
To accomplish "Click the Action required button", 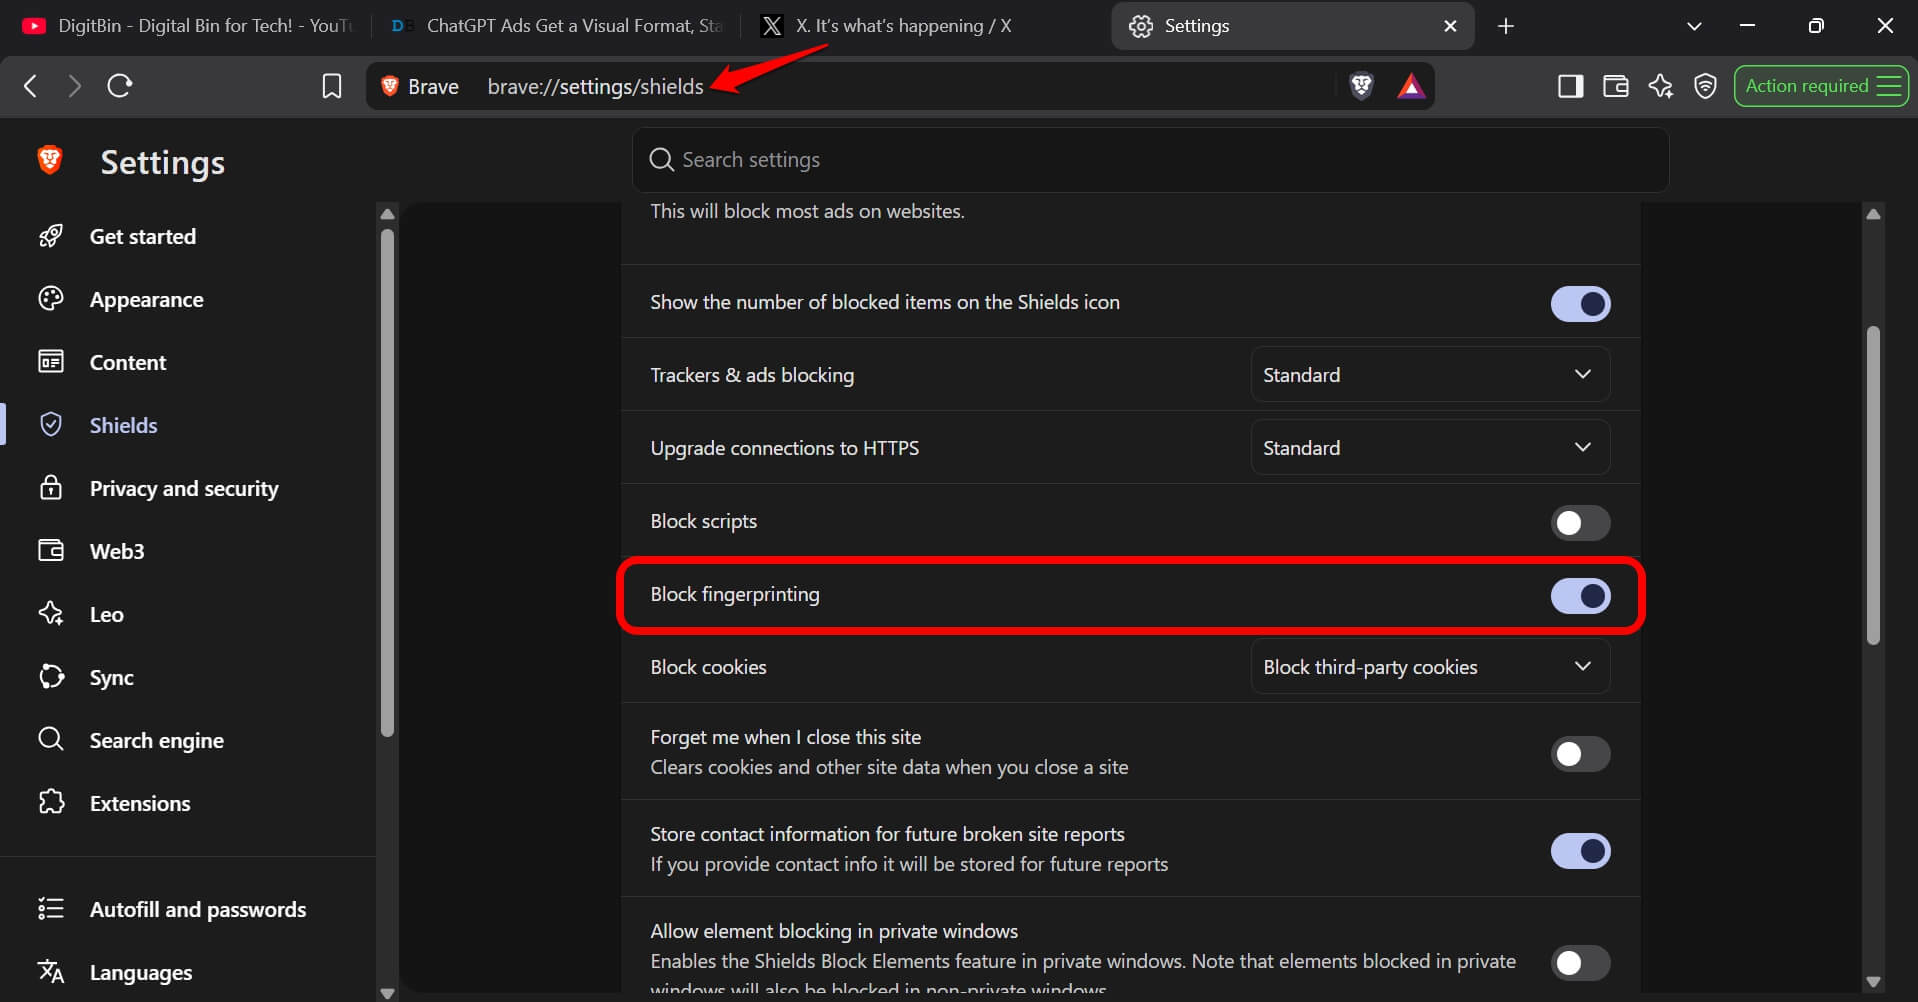I will pos(1821,86).
